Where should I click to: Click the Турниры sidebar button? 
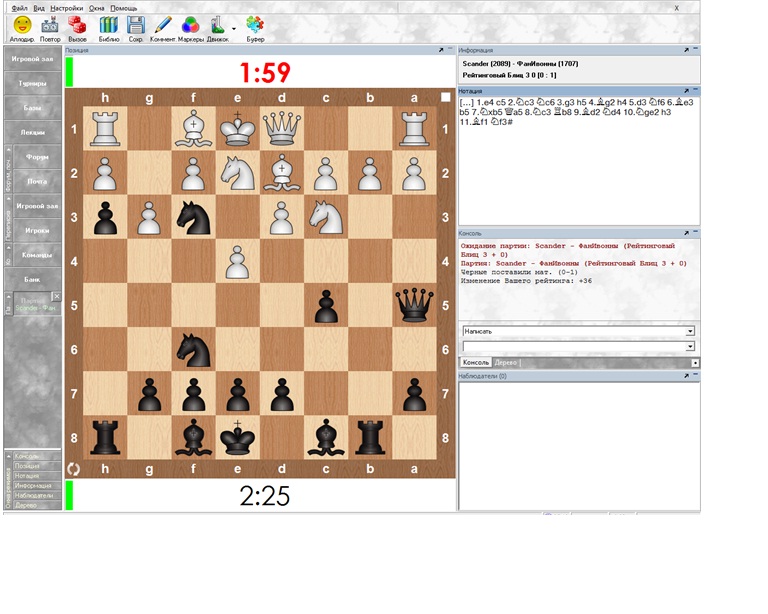click(33, 83)
